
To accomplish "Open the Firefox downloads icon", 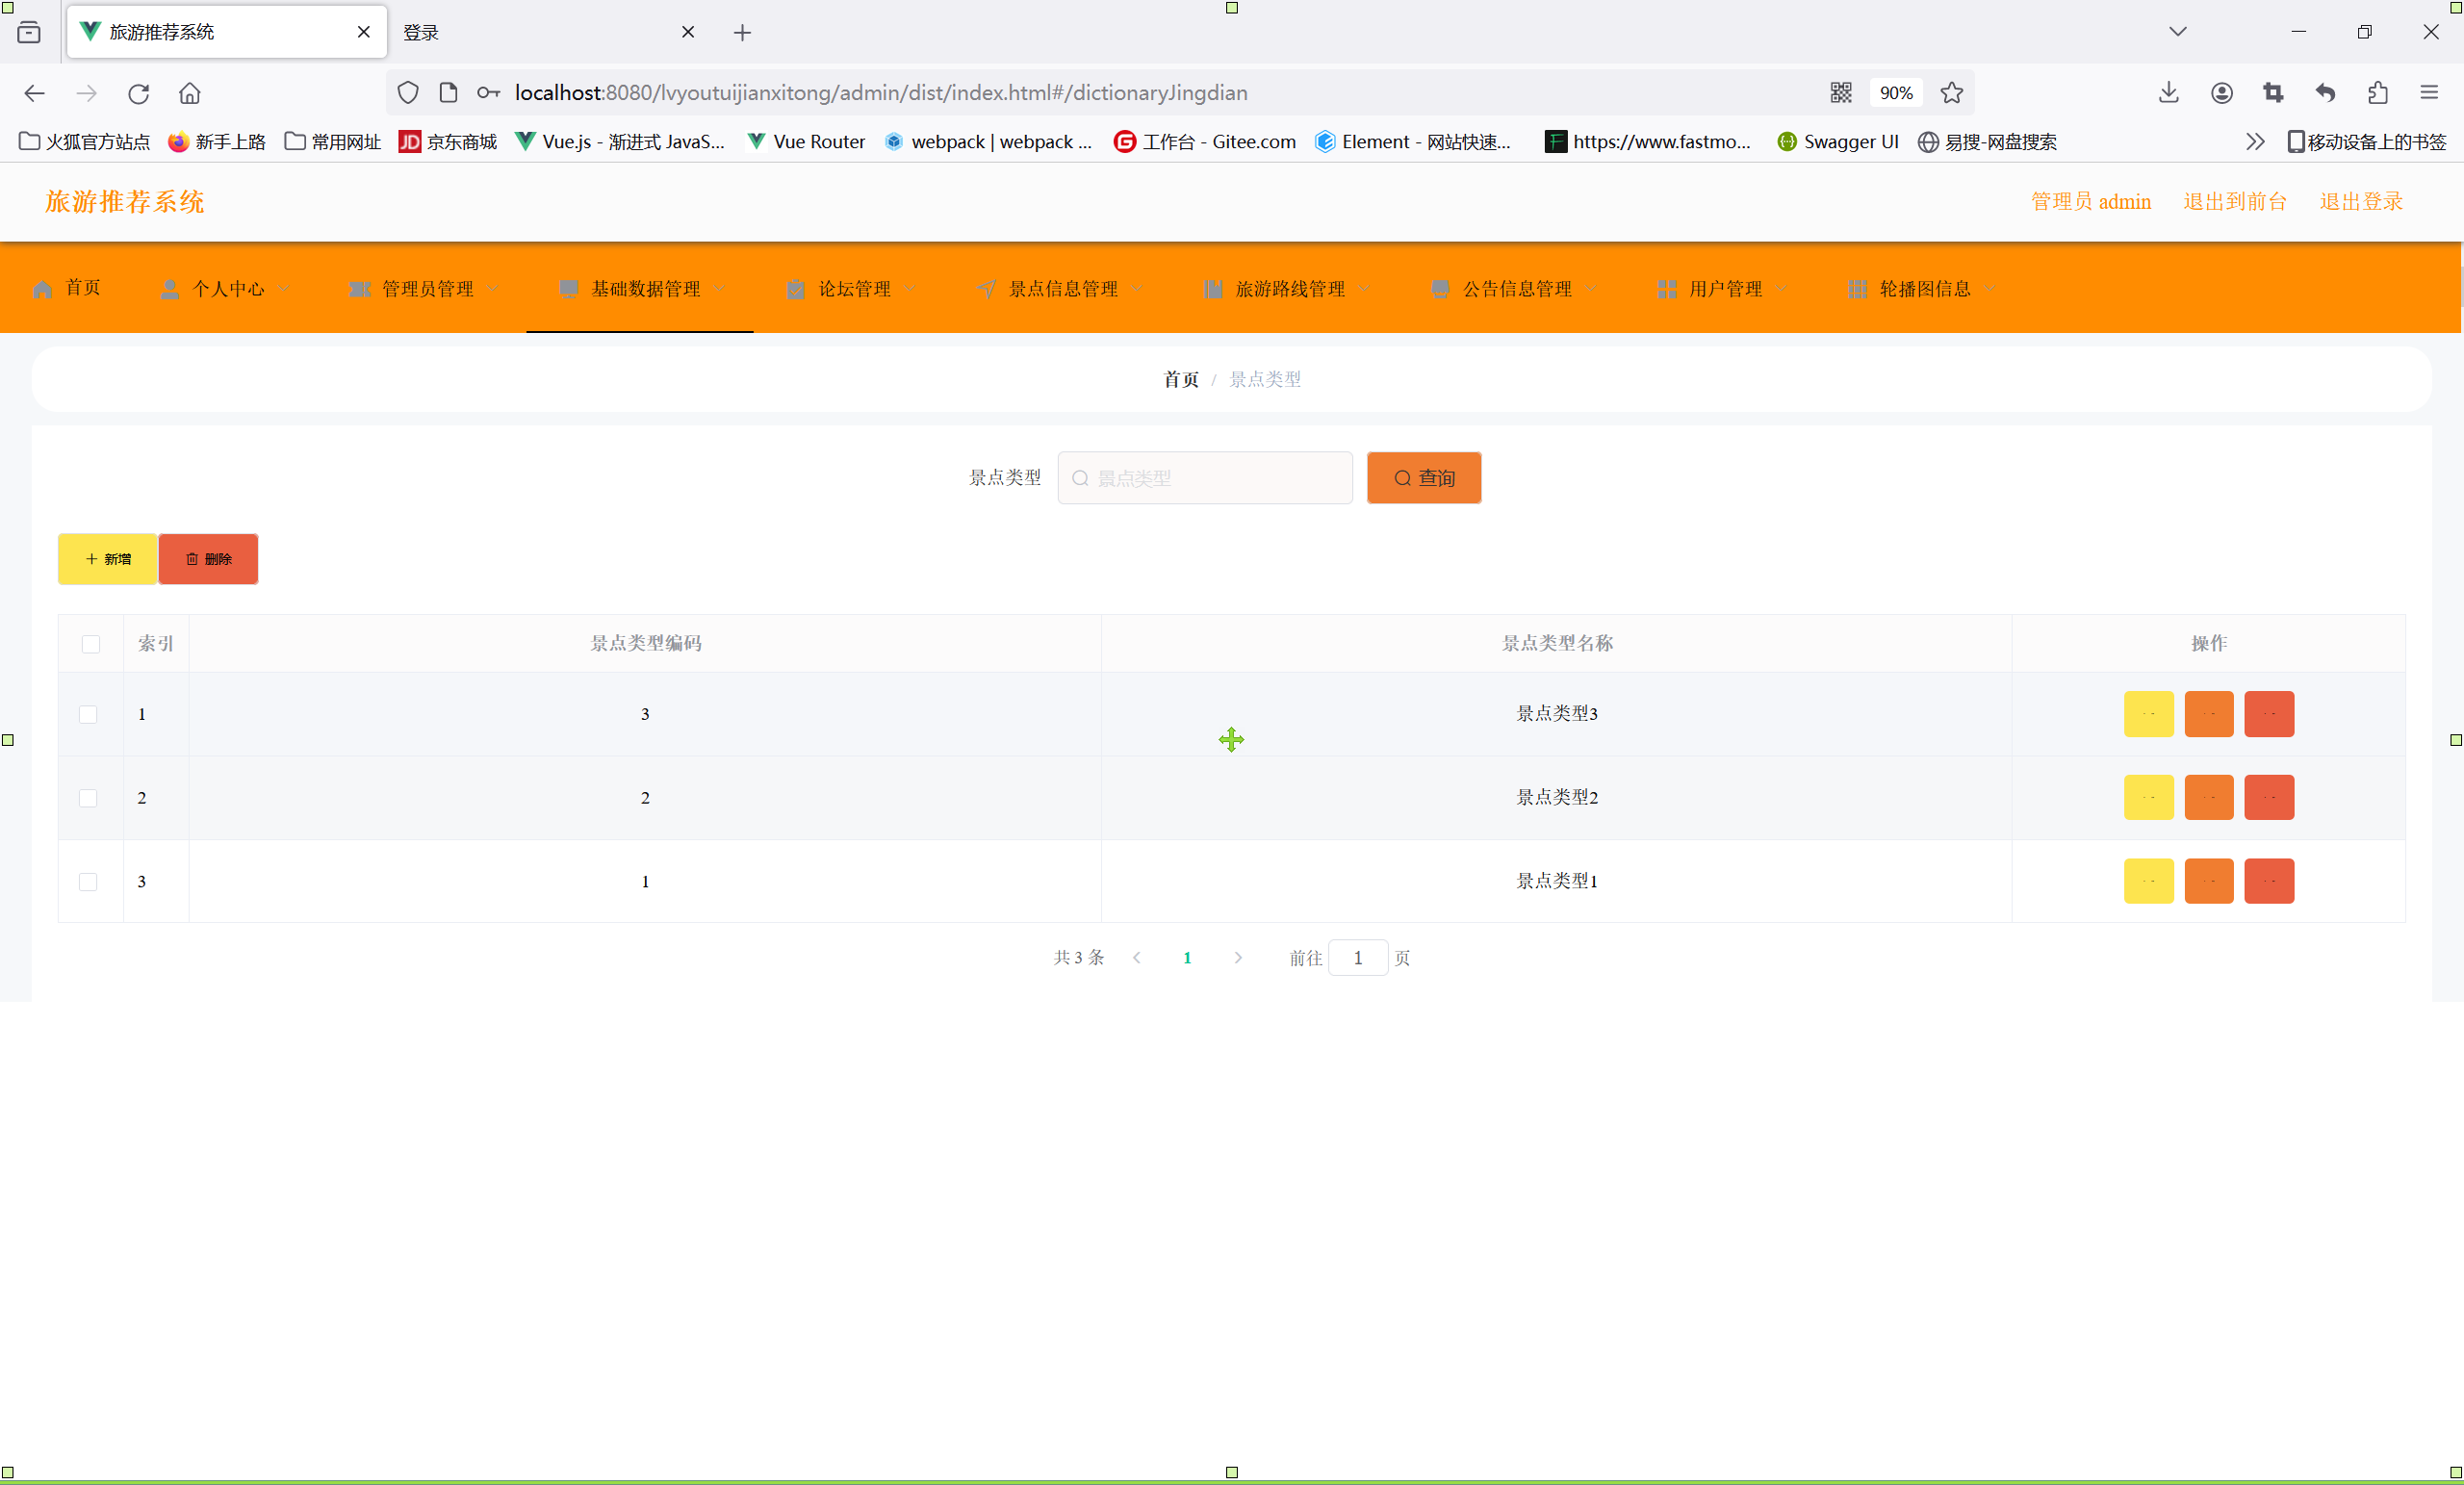I will pyautogui.click(x=2168, y=93).
